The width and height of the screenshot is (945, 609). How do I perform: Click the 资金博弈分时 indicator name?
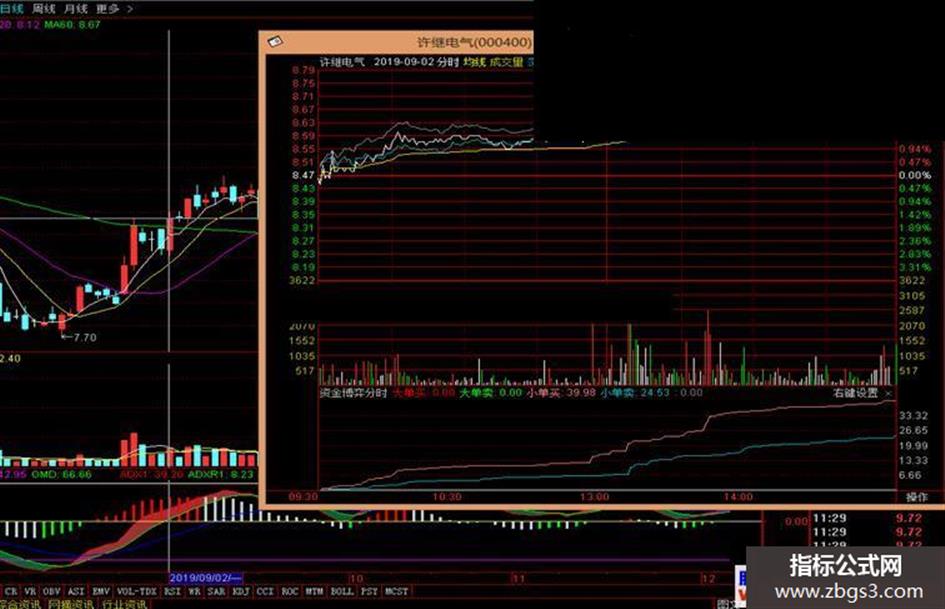(353, 393)
